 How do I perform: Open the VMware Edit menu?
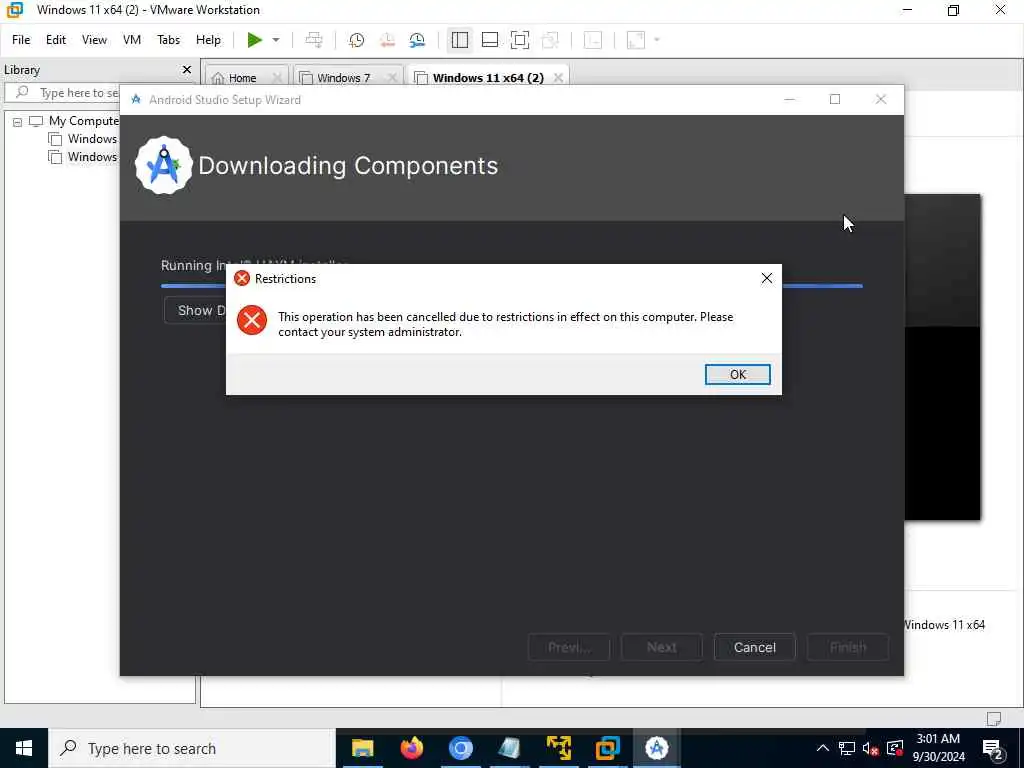[56, 40]
